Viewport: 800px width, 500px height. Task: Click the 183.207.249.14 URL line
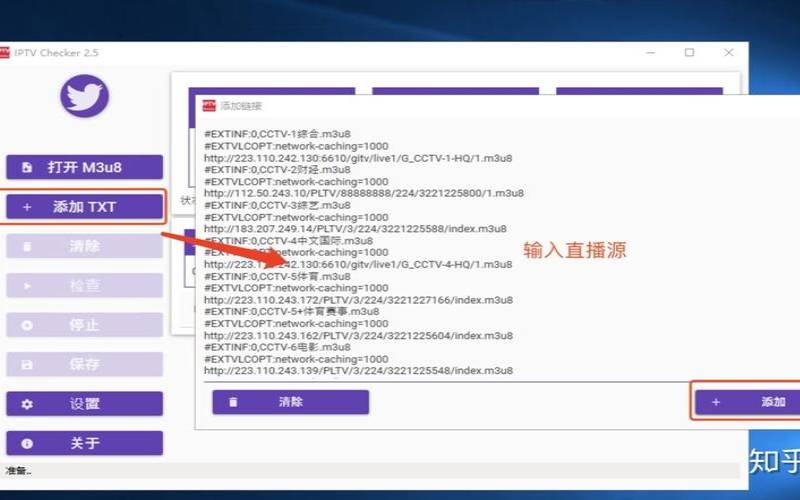click(x=355, y=229)
